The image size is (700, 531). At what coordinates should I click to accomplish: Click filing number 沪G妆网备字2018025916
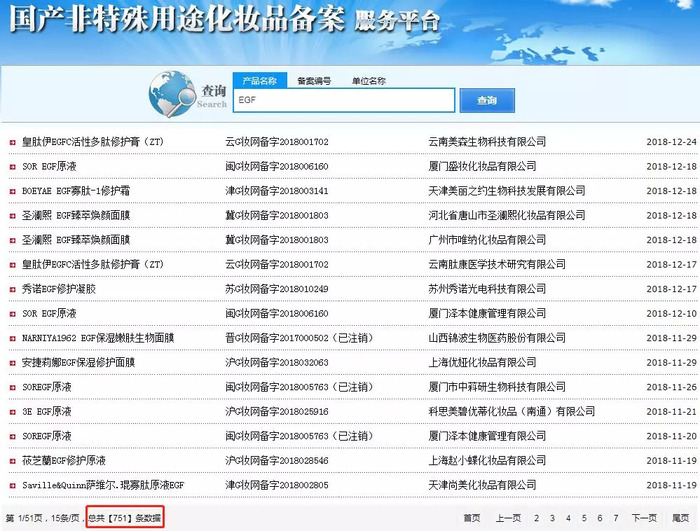(277, 412)
